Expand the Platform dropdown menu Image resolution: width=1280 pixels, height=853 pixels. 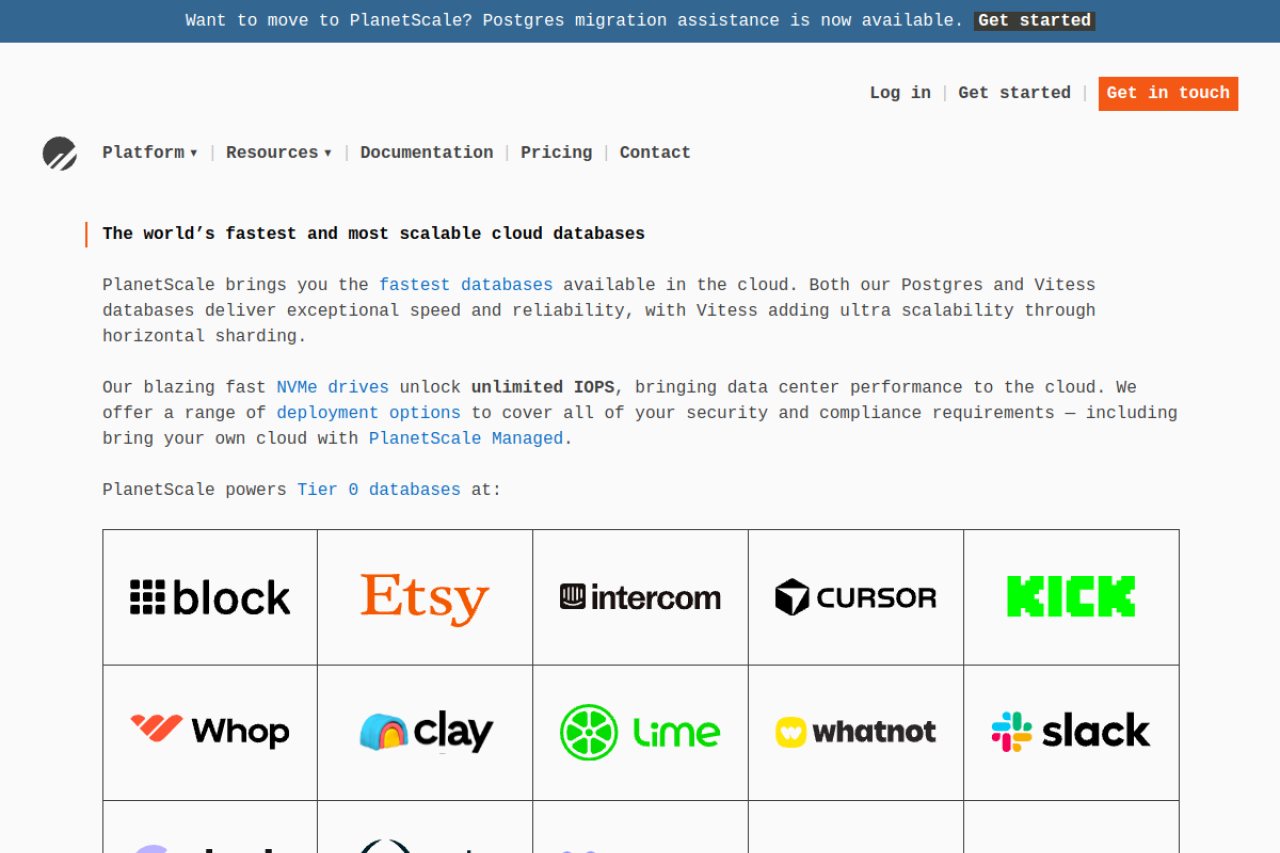[x=150, y=153]
